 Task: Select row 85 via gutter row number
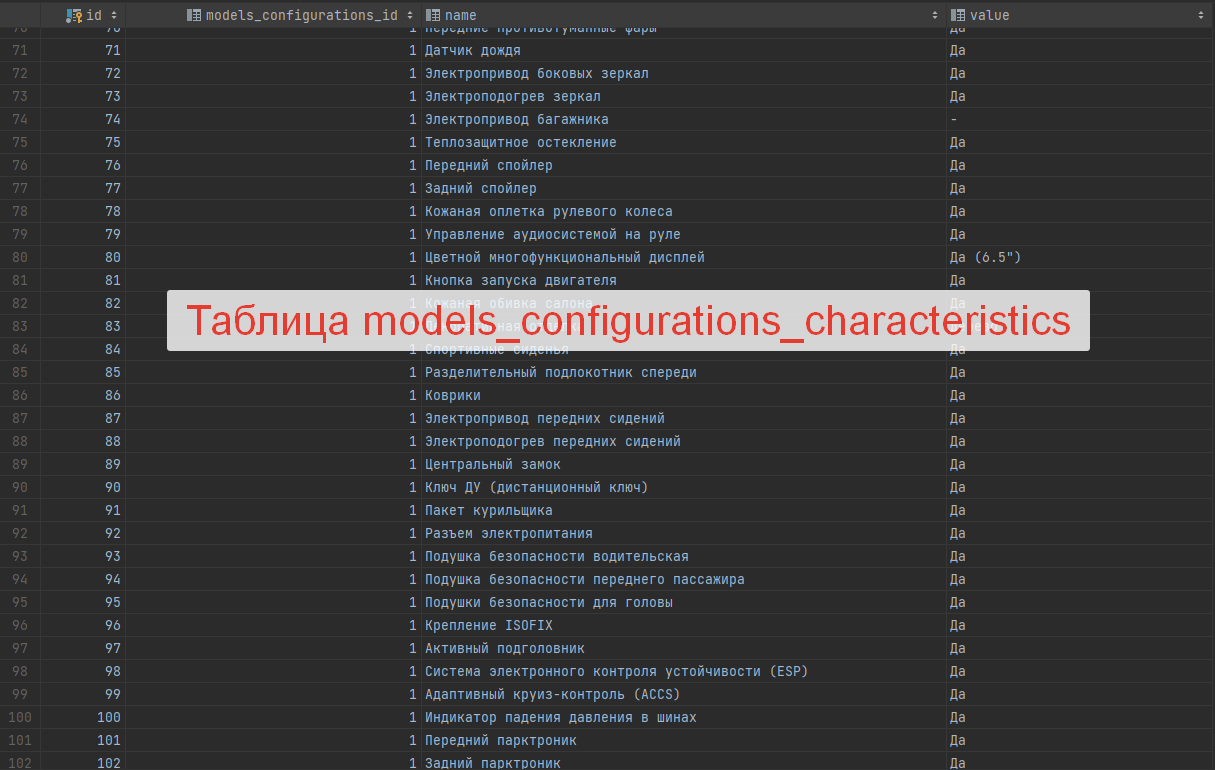point(20,372)
